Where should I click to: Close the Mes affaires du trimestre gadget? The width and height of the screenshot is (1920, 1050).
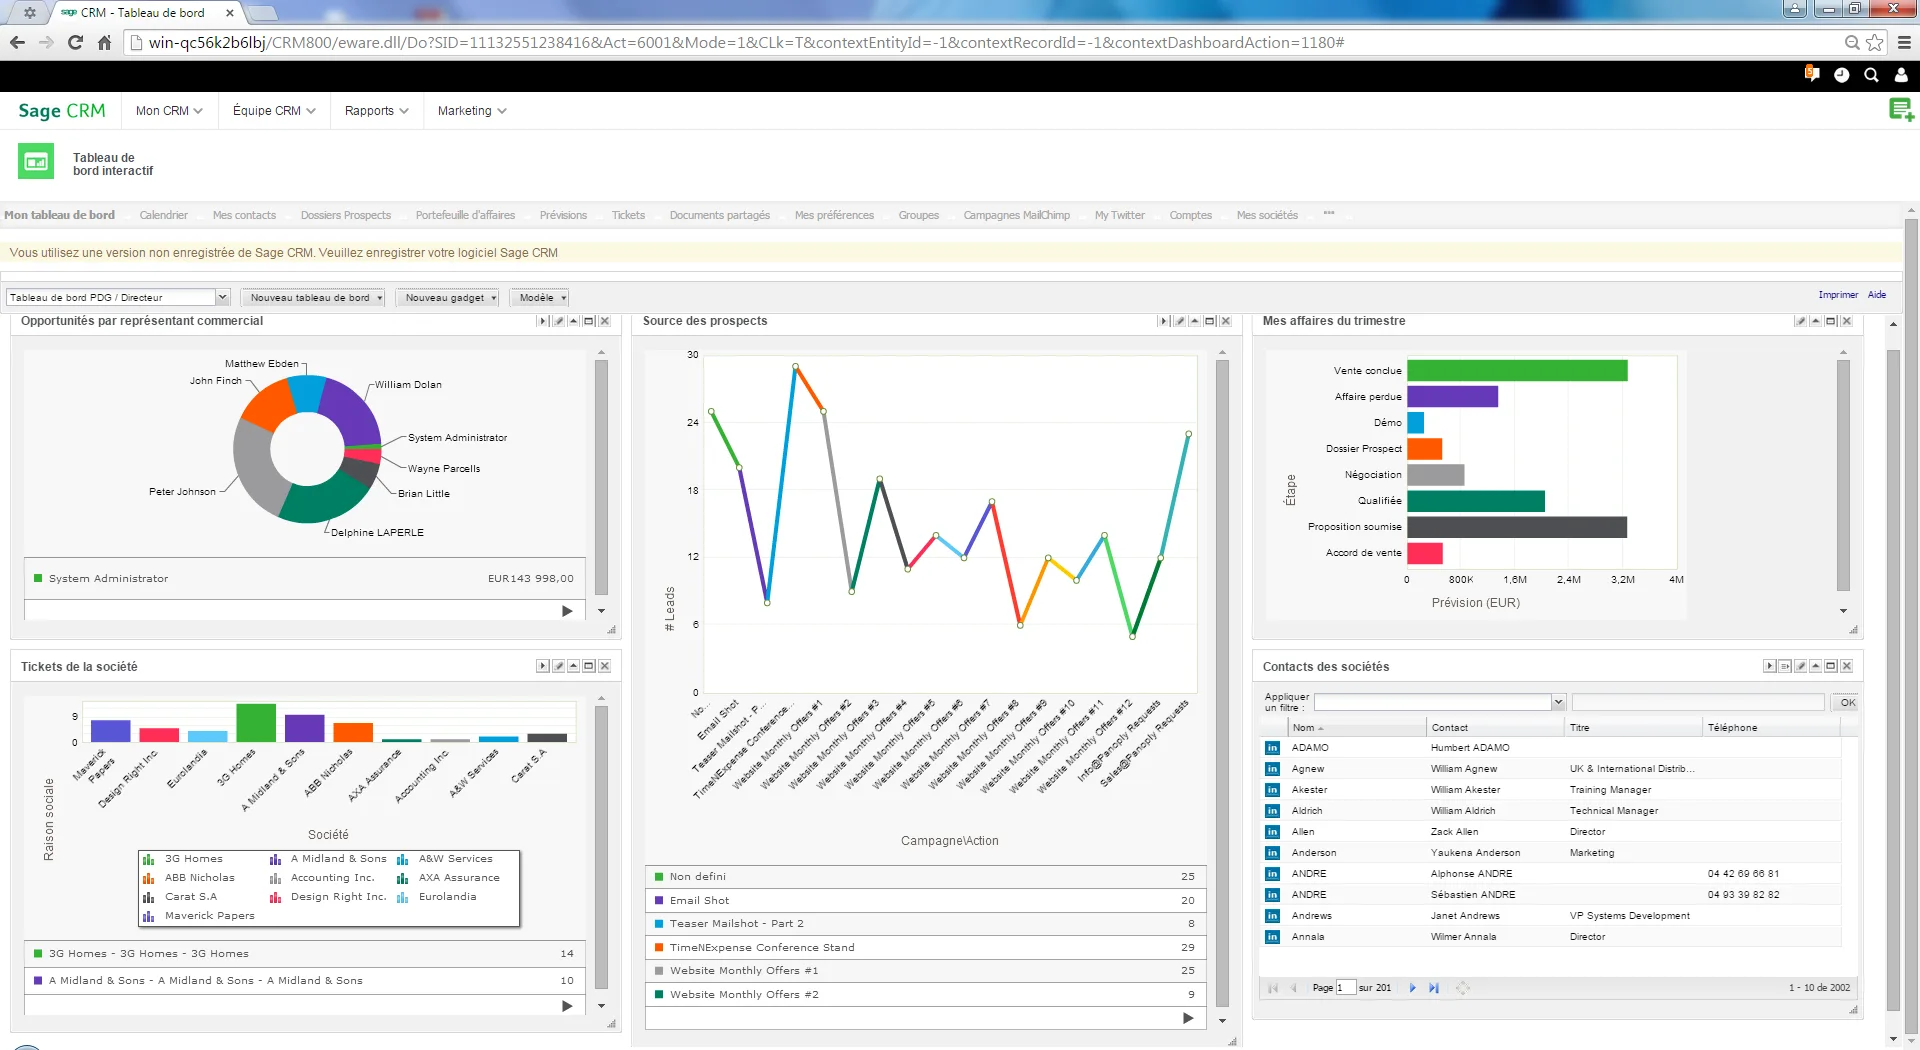click(x=1846, y=321)
